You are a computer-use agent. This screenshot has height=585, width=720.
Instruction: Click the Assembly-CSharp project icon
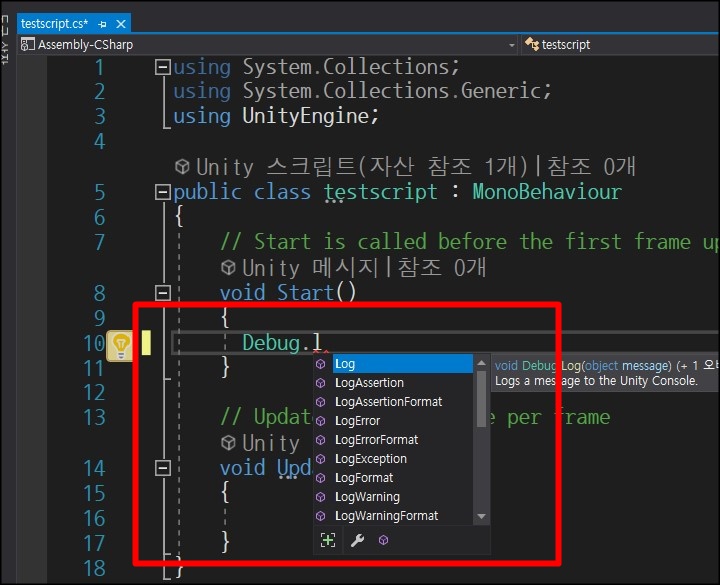(x=28, y=45)
